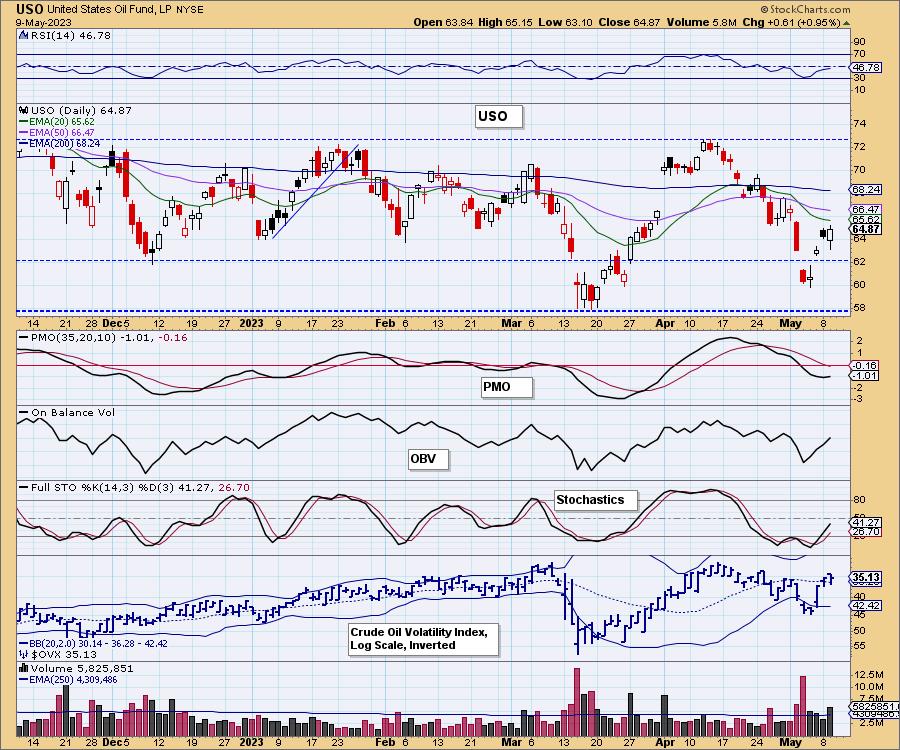Image resolution: width=900 pixels, height=750 pixels.
Task: Click the volume bars icon beside Volume 5,825,851
Action: pyautogui.click(x=24, y=668)
